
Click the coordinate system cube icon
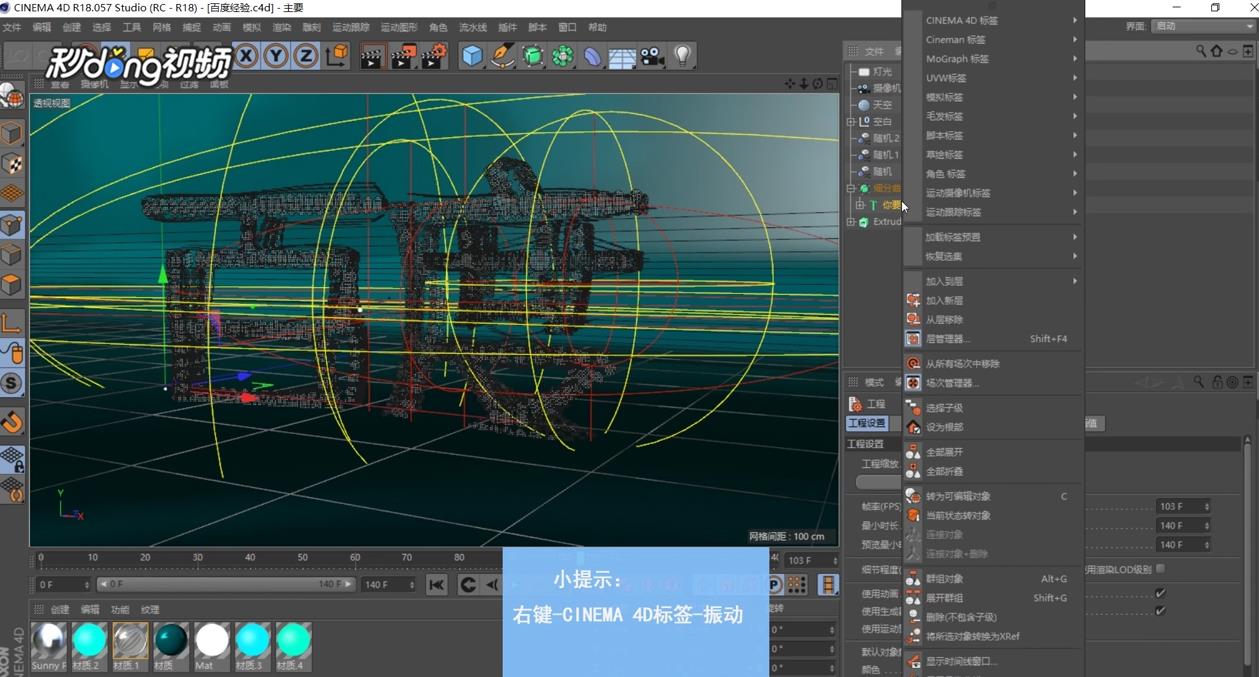pyautogui.click(x=337, y=56)
